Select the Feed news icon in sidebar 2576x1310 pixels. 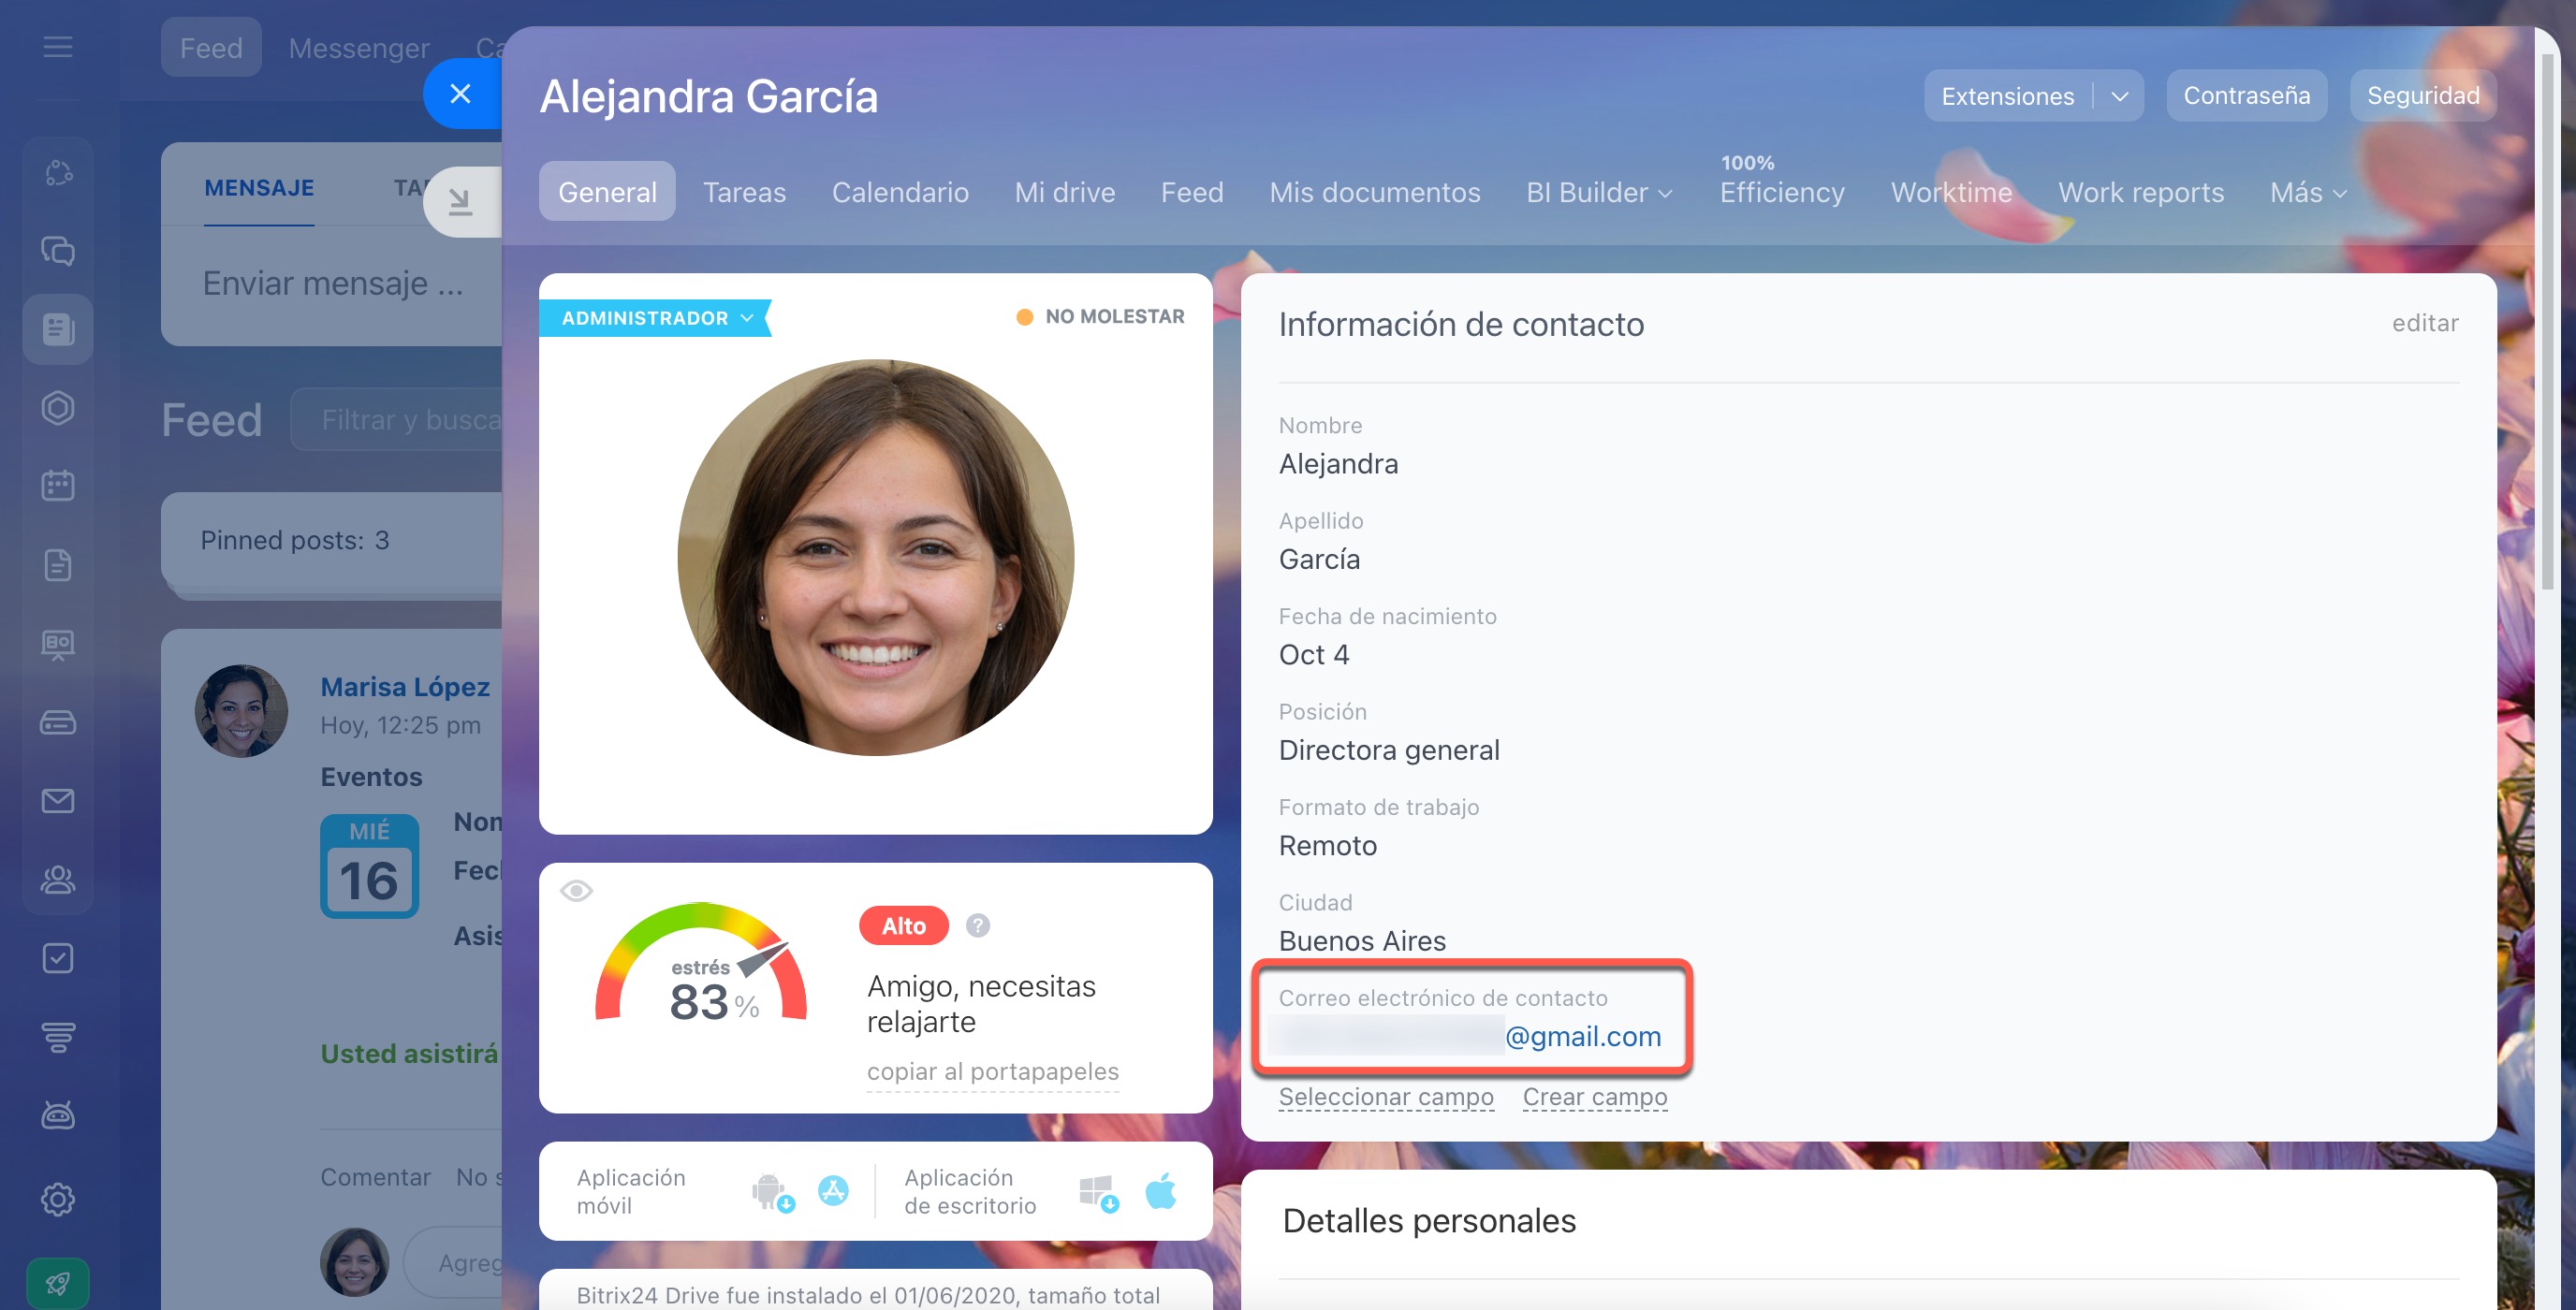coord(58,329)
